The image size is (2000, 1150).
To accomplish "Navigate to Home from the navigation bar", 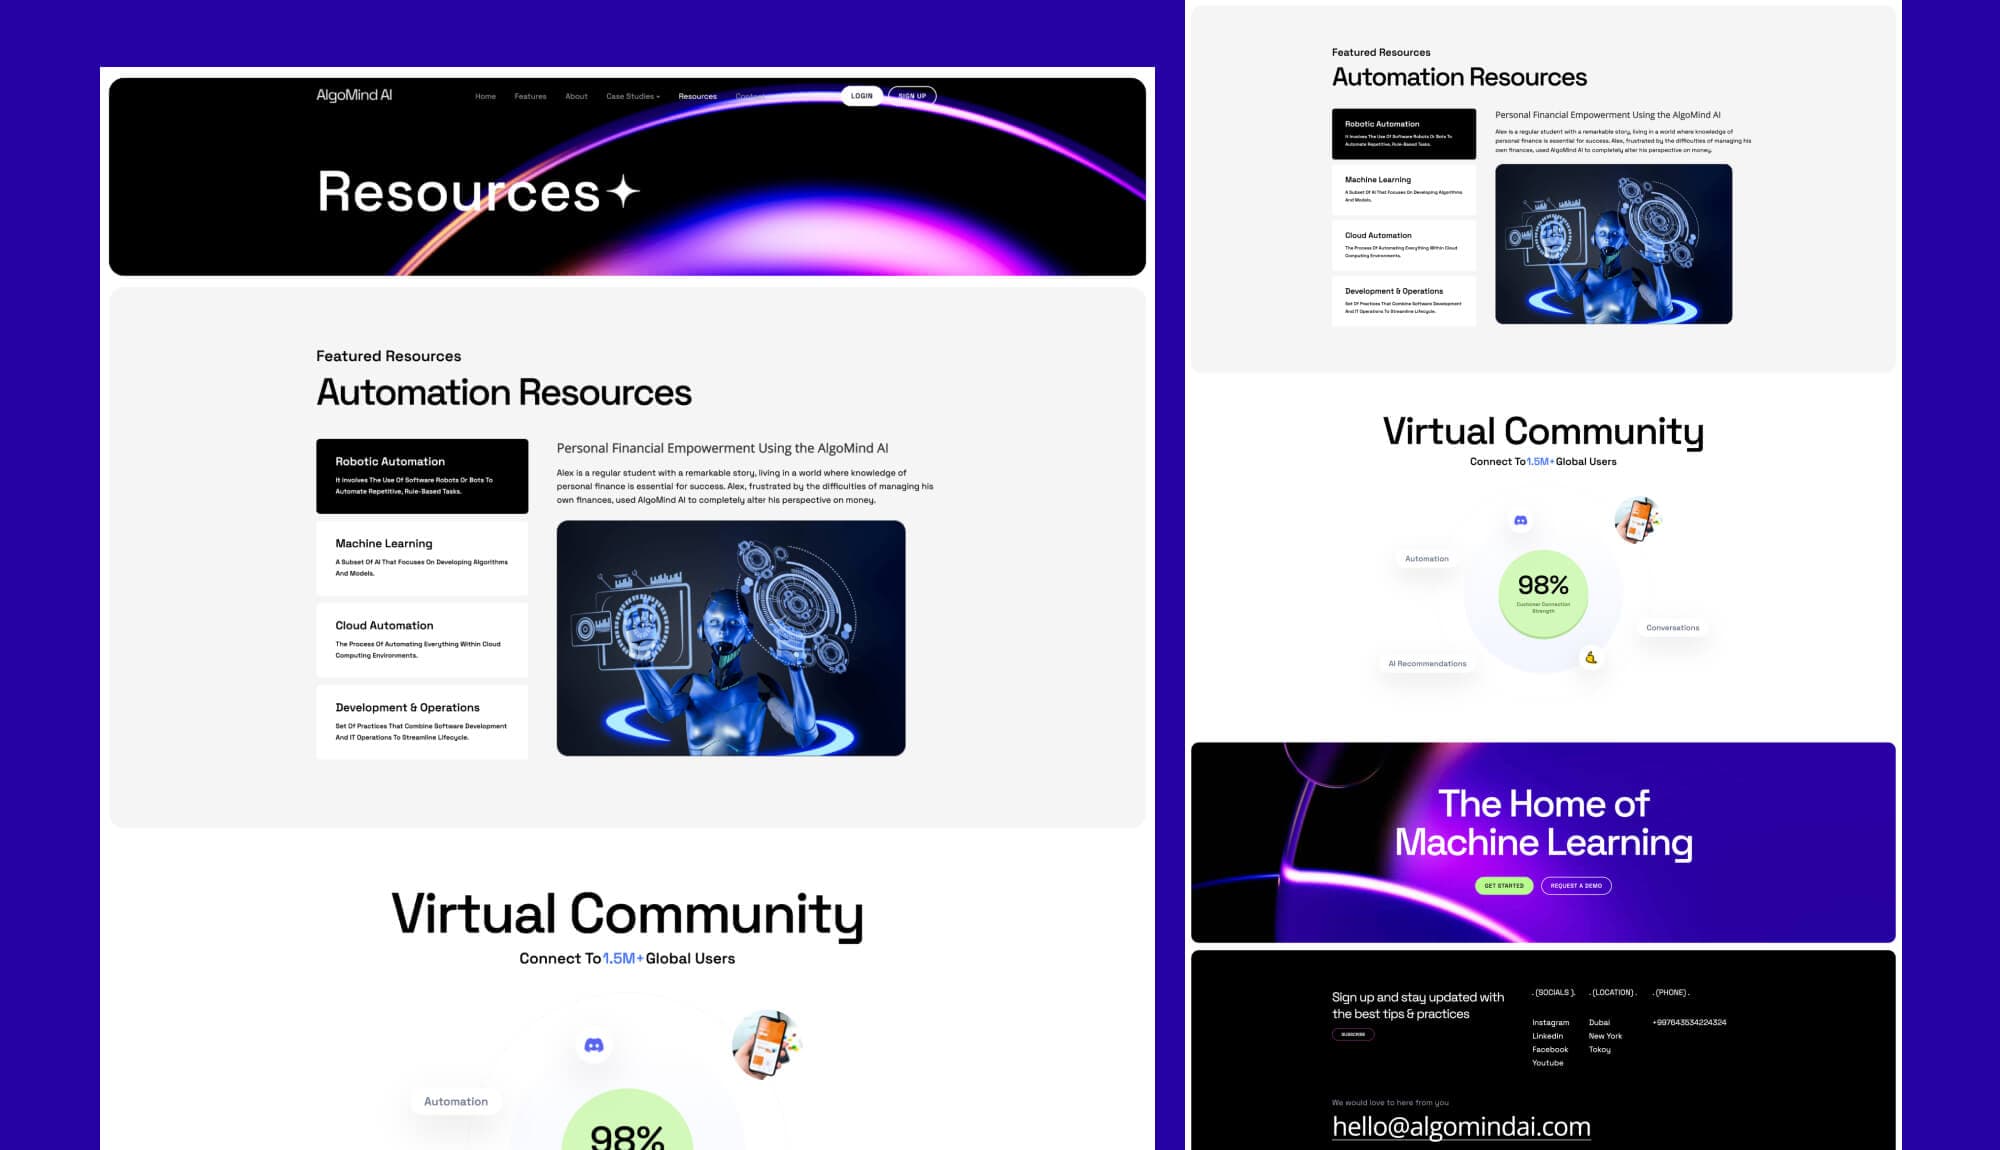I will pos(486,96).
